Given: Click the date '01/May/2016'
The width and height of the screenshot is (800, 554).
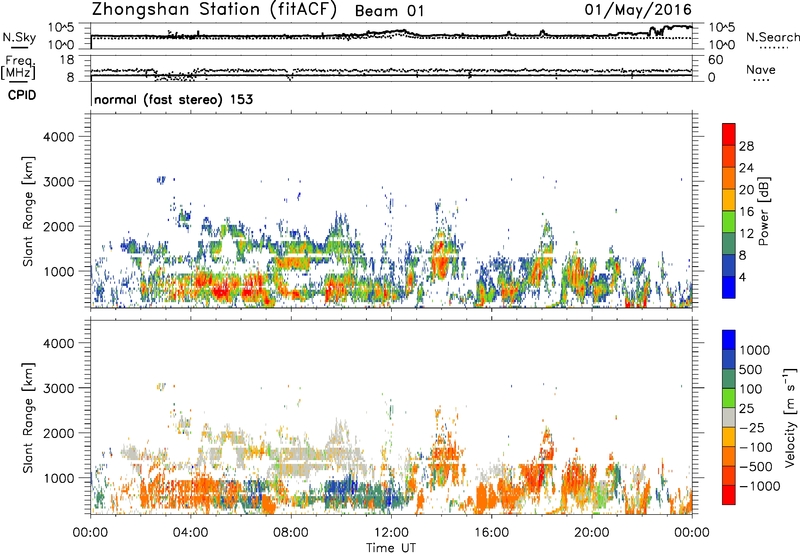Looking at the screenshot, I should pyautogui.click(x=638, y=9).
